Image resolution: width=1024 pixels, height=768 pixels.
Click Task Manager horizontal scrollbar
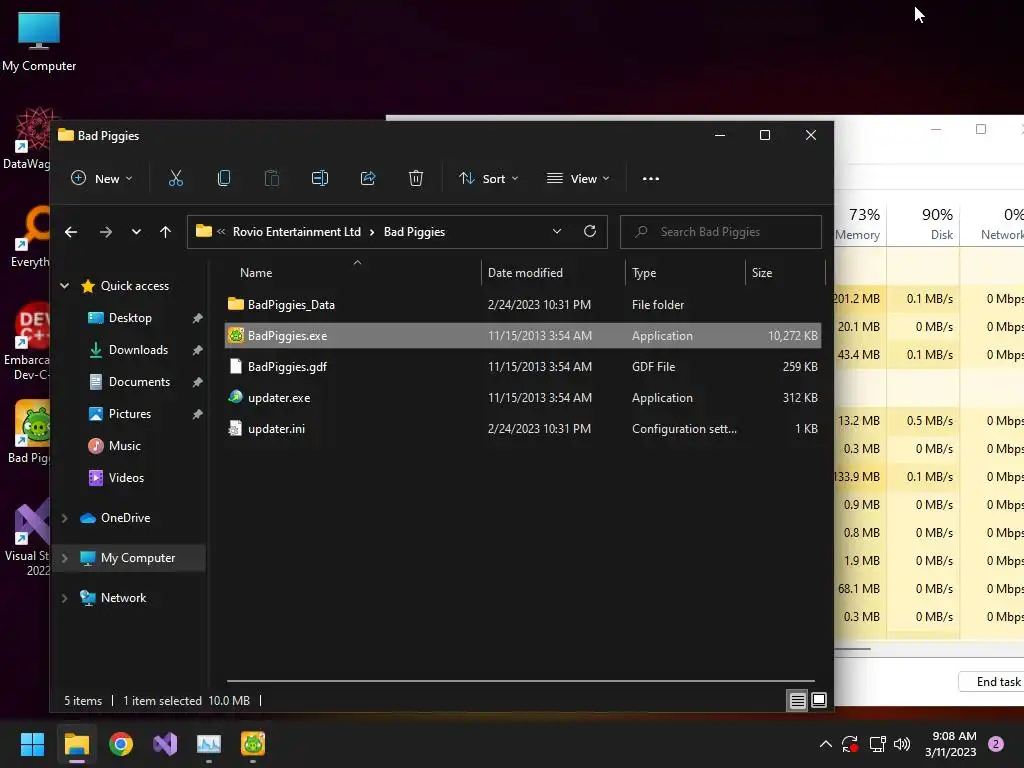(852, 649)
